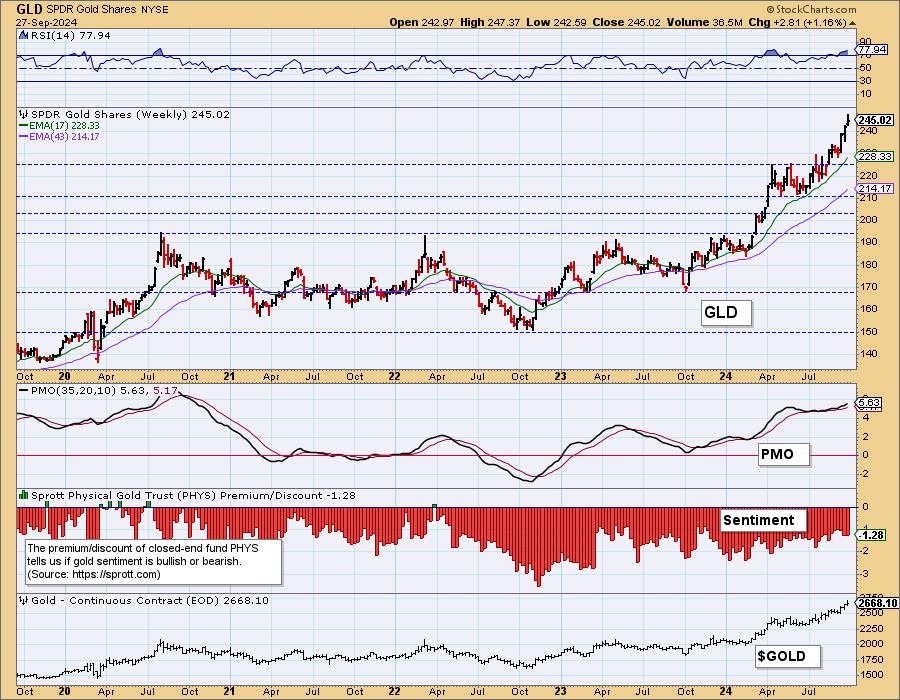Click the PHYS Premium/Discount -1.28 legend text
Viewport: 900px width, 700px height.
tap(193, 495)
